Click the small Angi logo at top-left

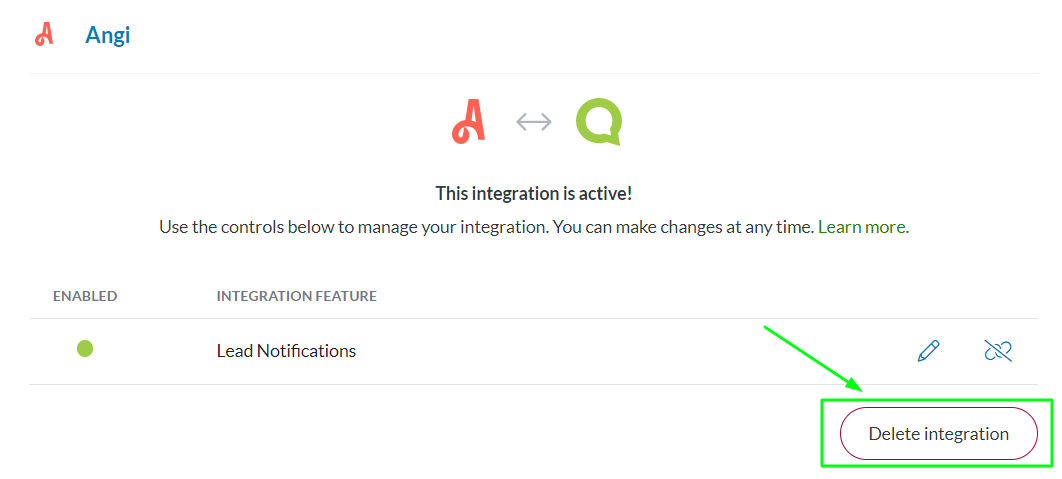coord(43,35)
